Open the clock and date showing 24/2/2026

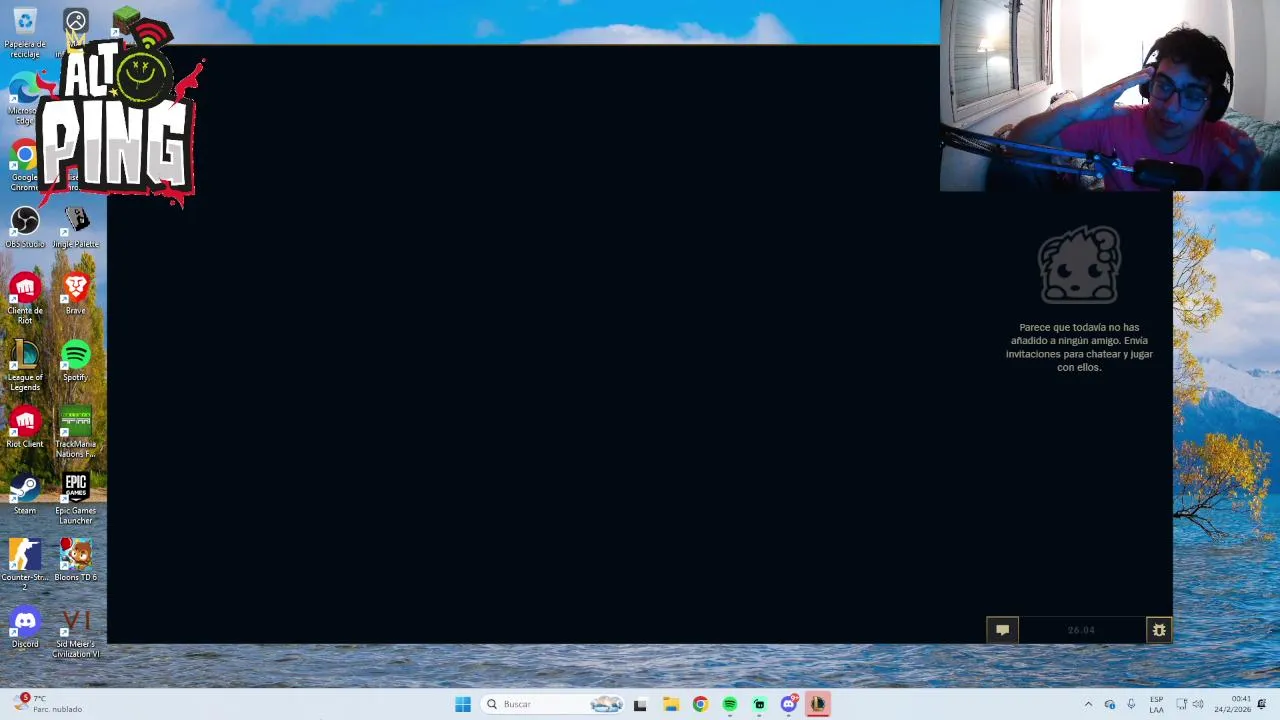1232,704
